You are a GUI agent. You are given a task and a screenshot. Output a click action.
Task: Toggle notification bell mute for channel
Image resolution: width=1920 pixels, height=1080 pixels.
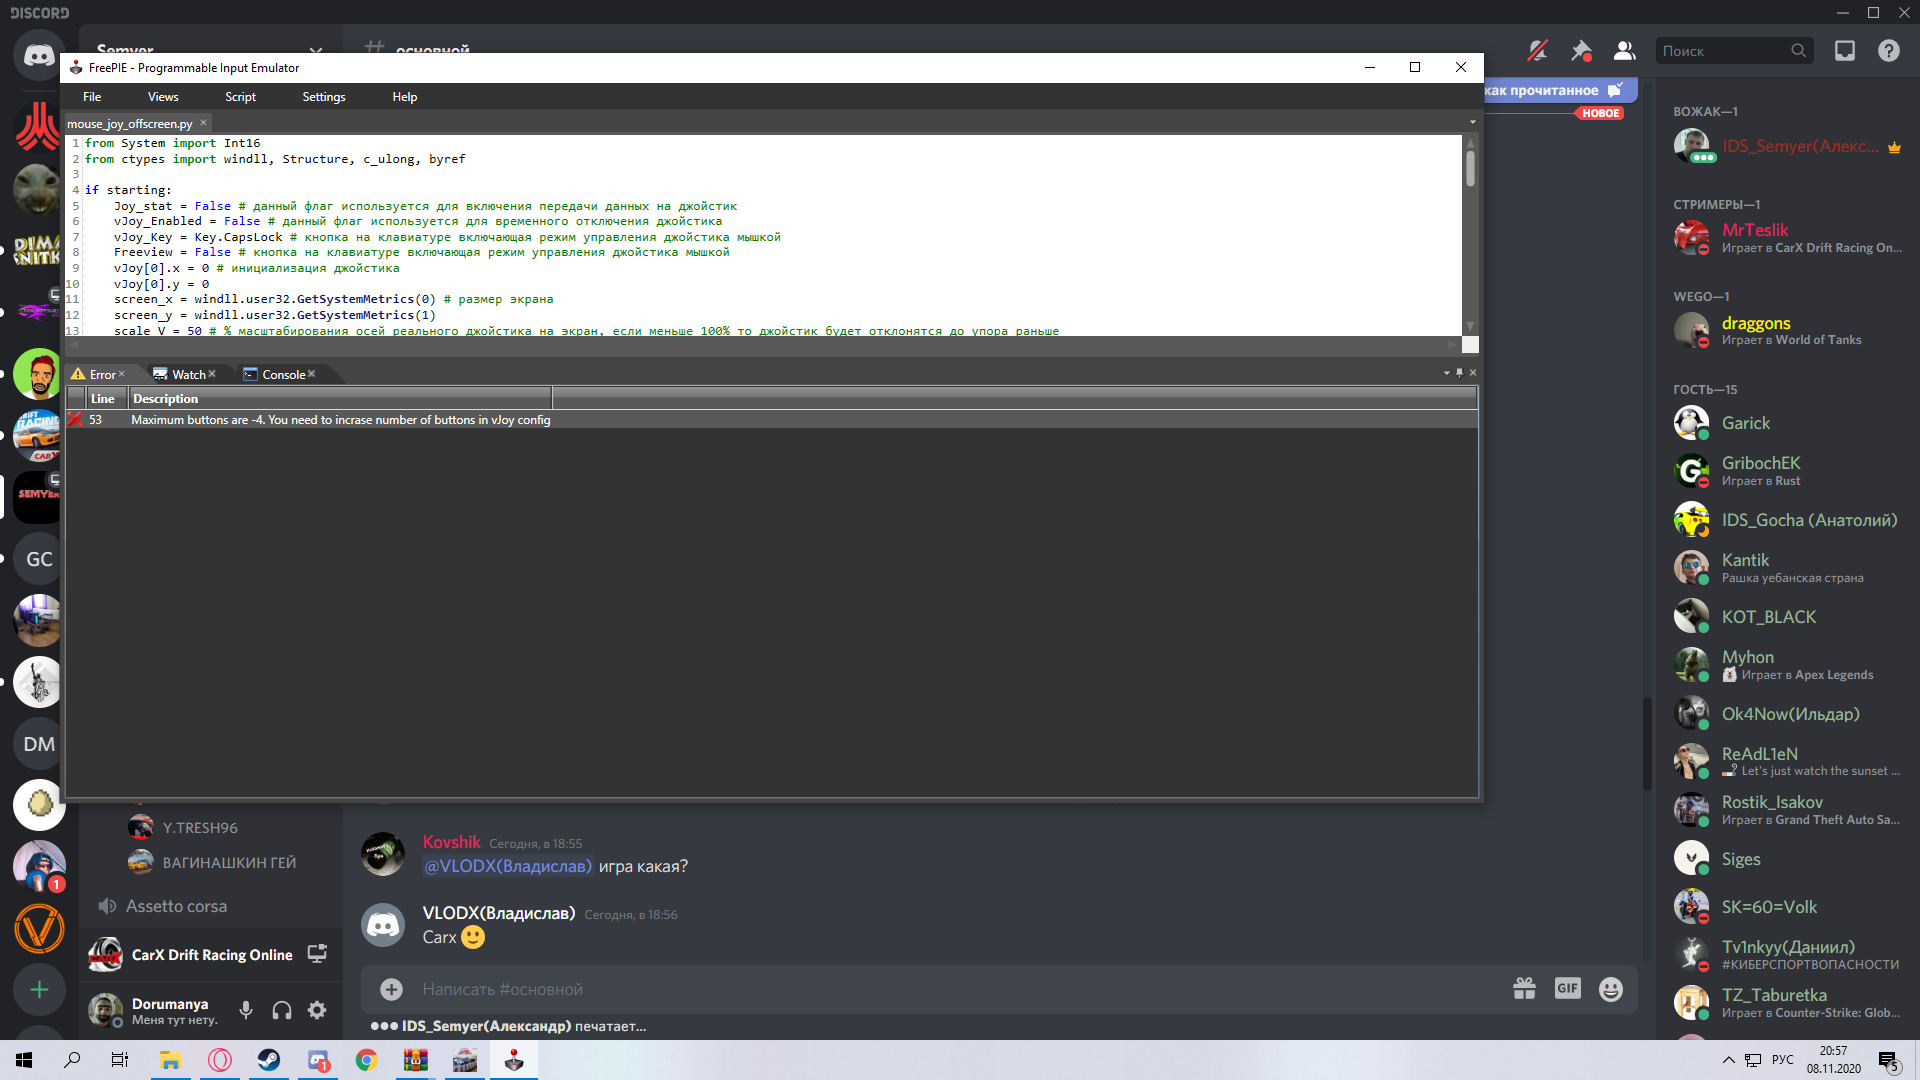1537,51
